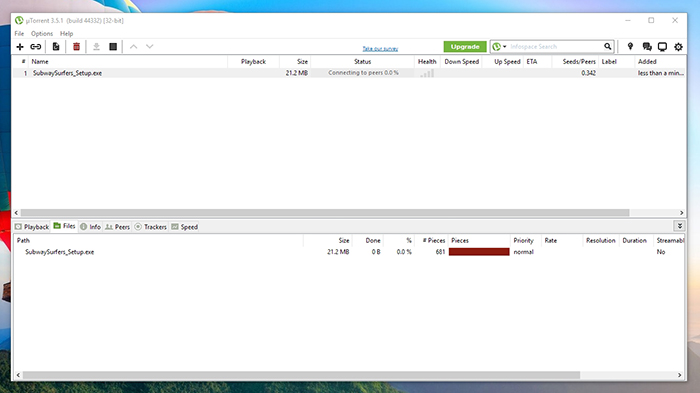
Task: Click the chat bubbles icon in toolbar
Action: pos(647,46)
